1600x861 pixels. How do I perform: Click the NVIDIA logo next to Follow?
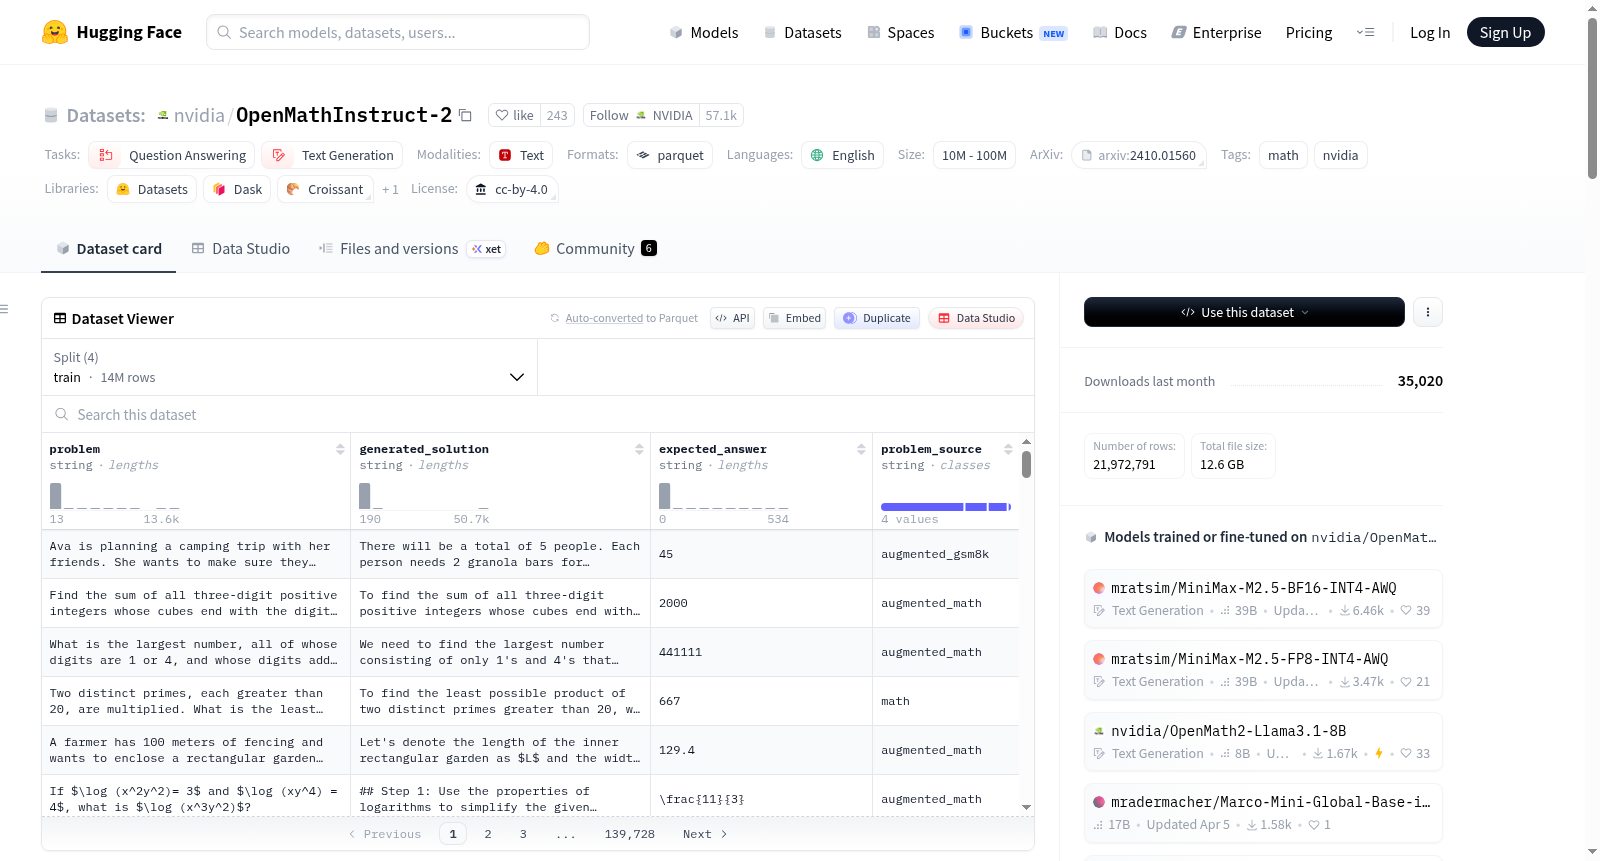(x=641, y=115)
